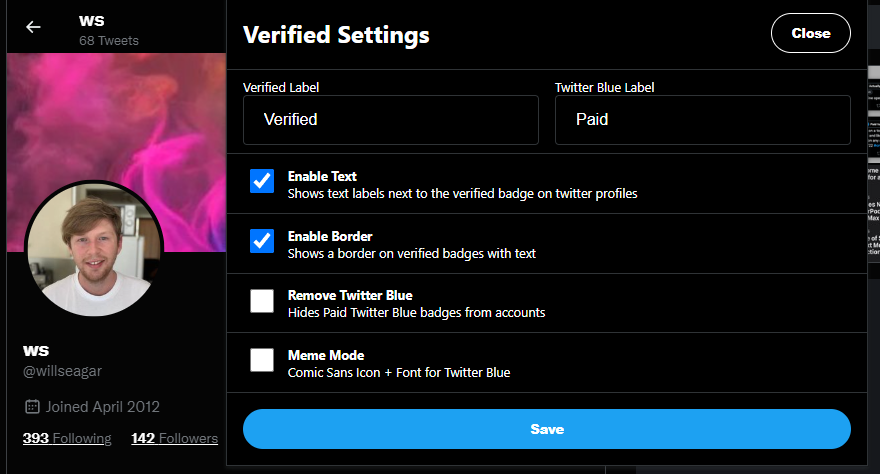This screenshot has height=474, width=880.
Task: Open the 393 Following list
Action: pyautogui.click(x=67, y=438)
